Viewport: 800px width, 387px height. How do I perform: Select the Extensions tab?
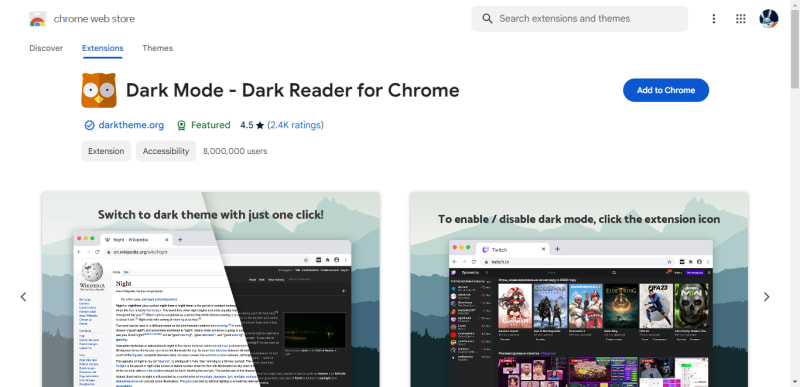click(103, 48)
